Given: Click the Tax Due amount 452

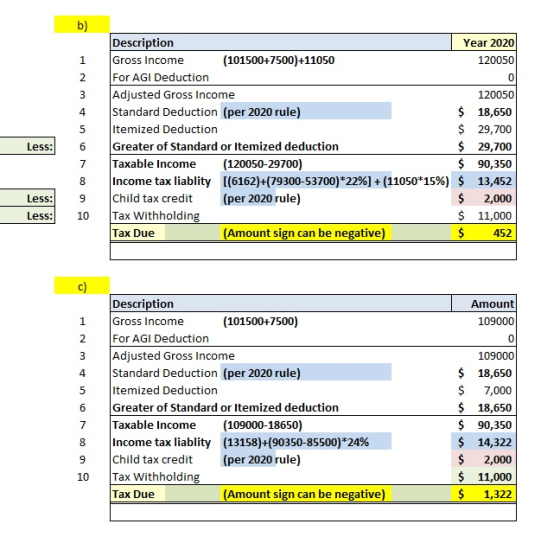Looking at the screenshot, I should point(484,233).
